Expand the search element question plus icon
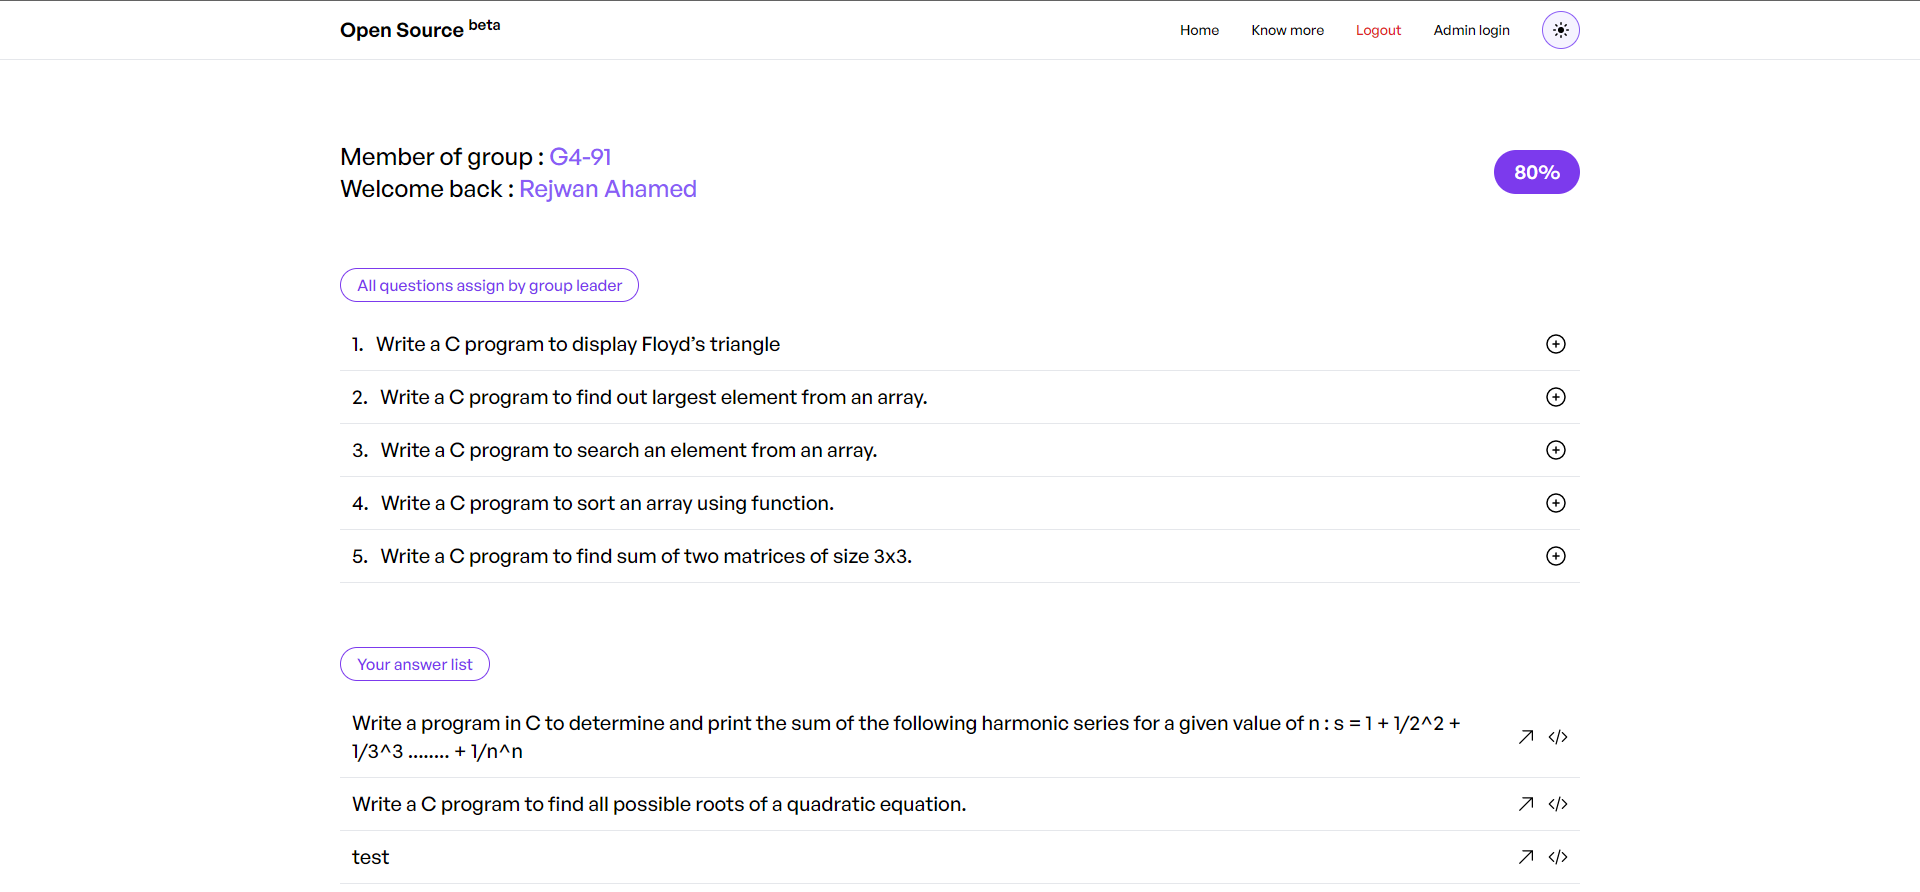The width and height of the screenshot is (1920, 892). (1556, 450)
